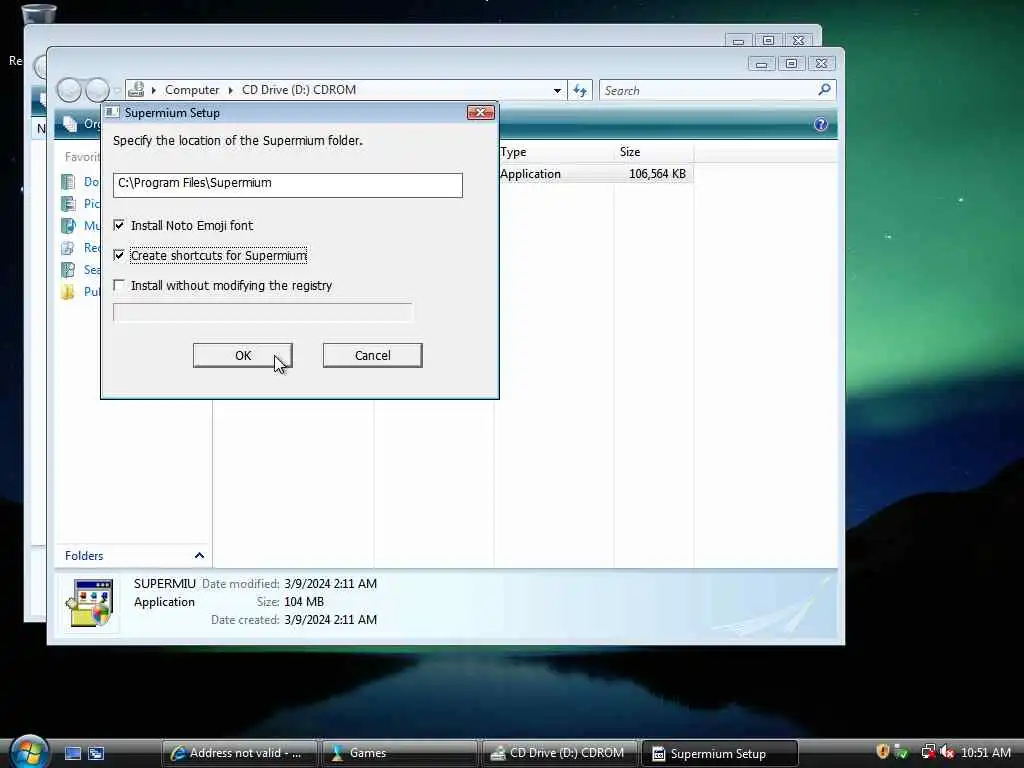The image size is (1024, 768).
Task: Go back with the Explorer Back button
Action: 69,90
